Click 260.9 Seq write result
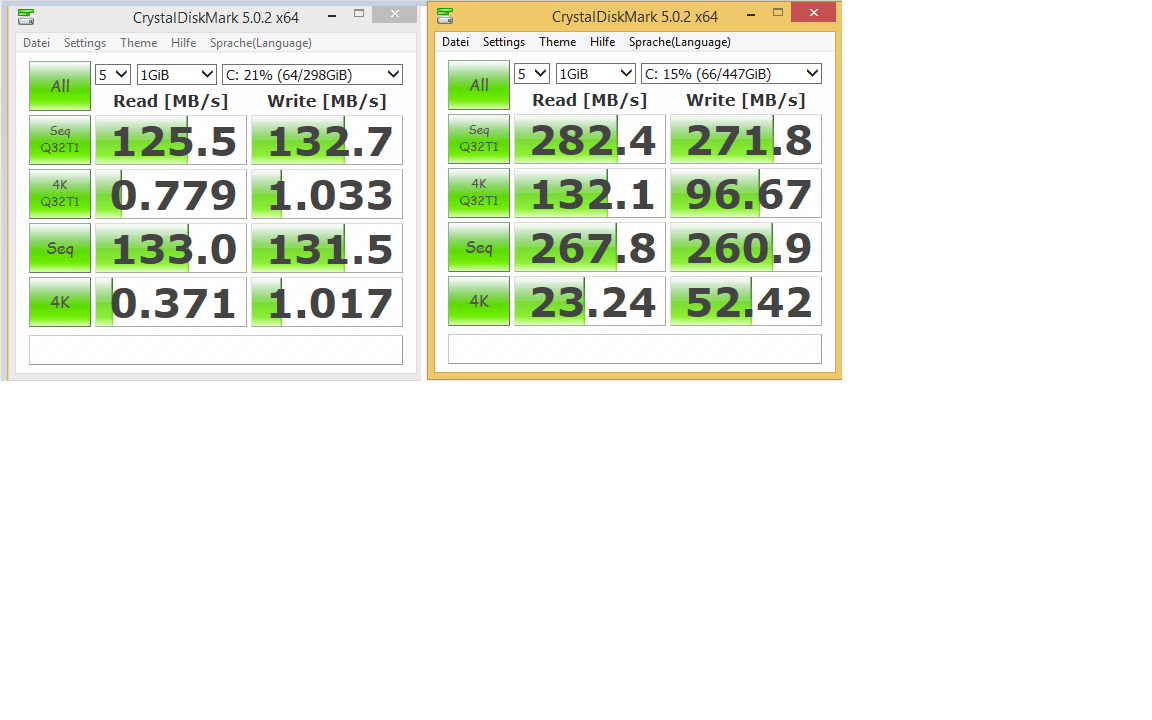 tap(746, 248)
